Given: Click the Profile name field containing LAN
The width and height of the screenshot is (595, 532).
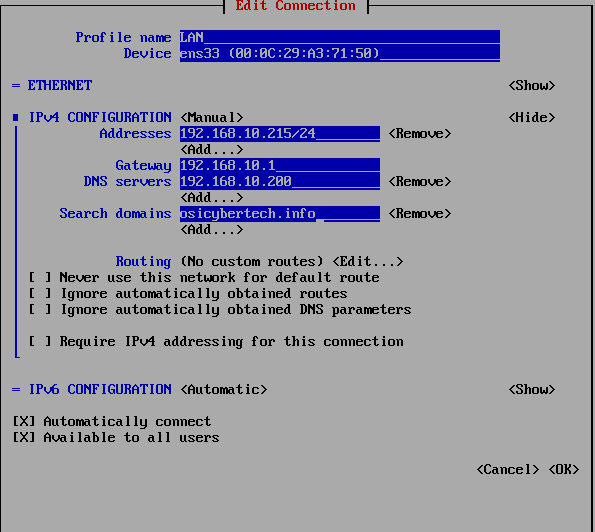Looking at the screenshot, I should point(340,37).
